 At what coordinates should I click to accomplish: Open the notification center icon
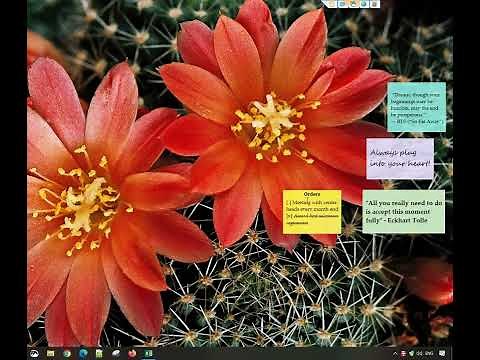(x=442, y=353)
